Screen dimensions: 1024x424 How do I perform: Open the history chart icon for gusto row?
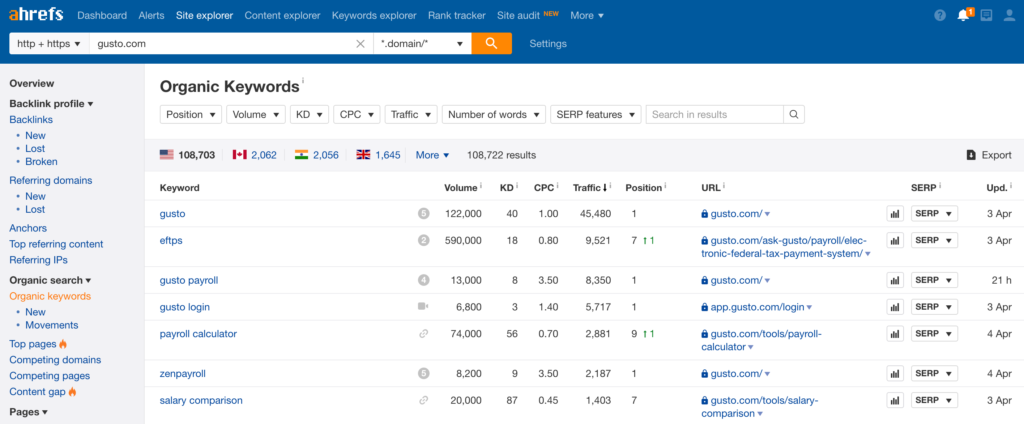[x=895, y=214]
